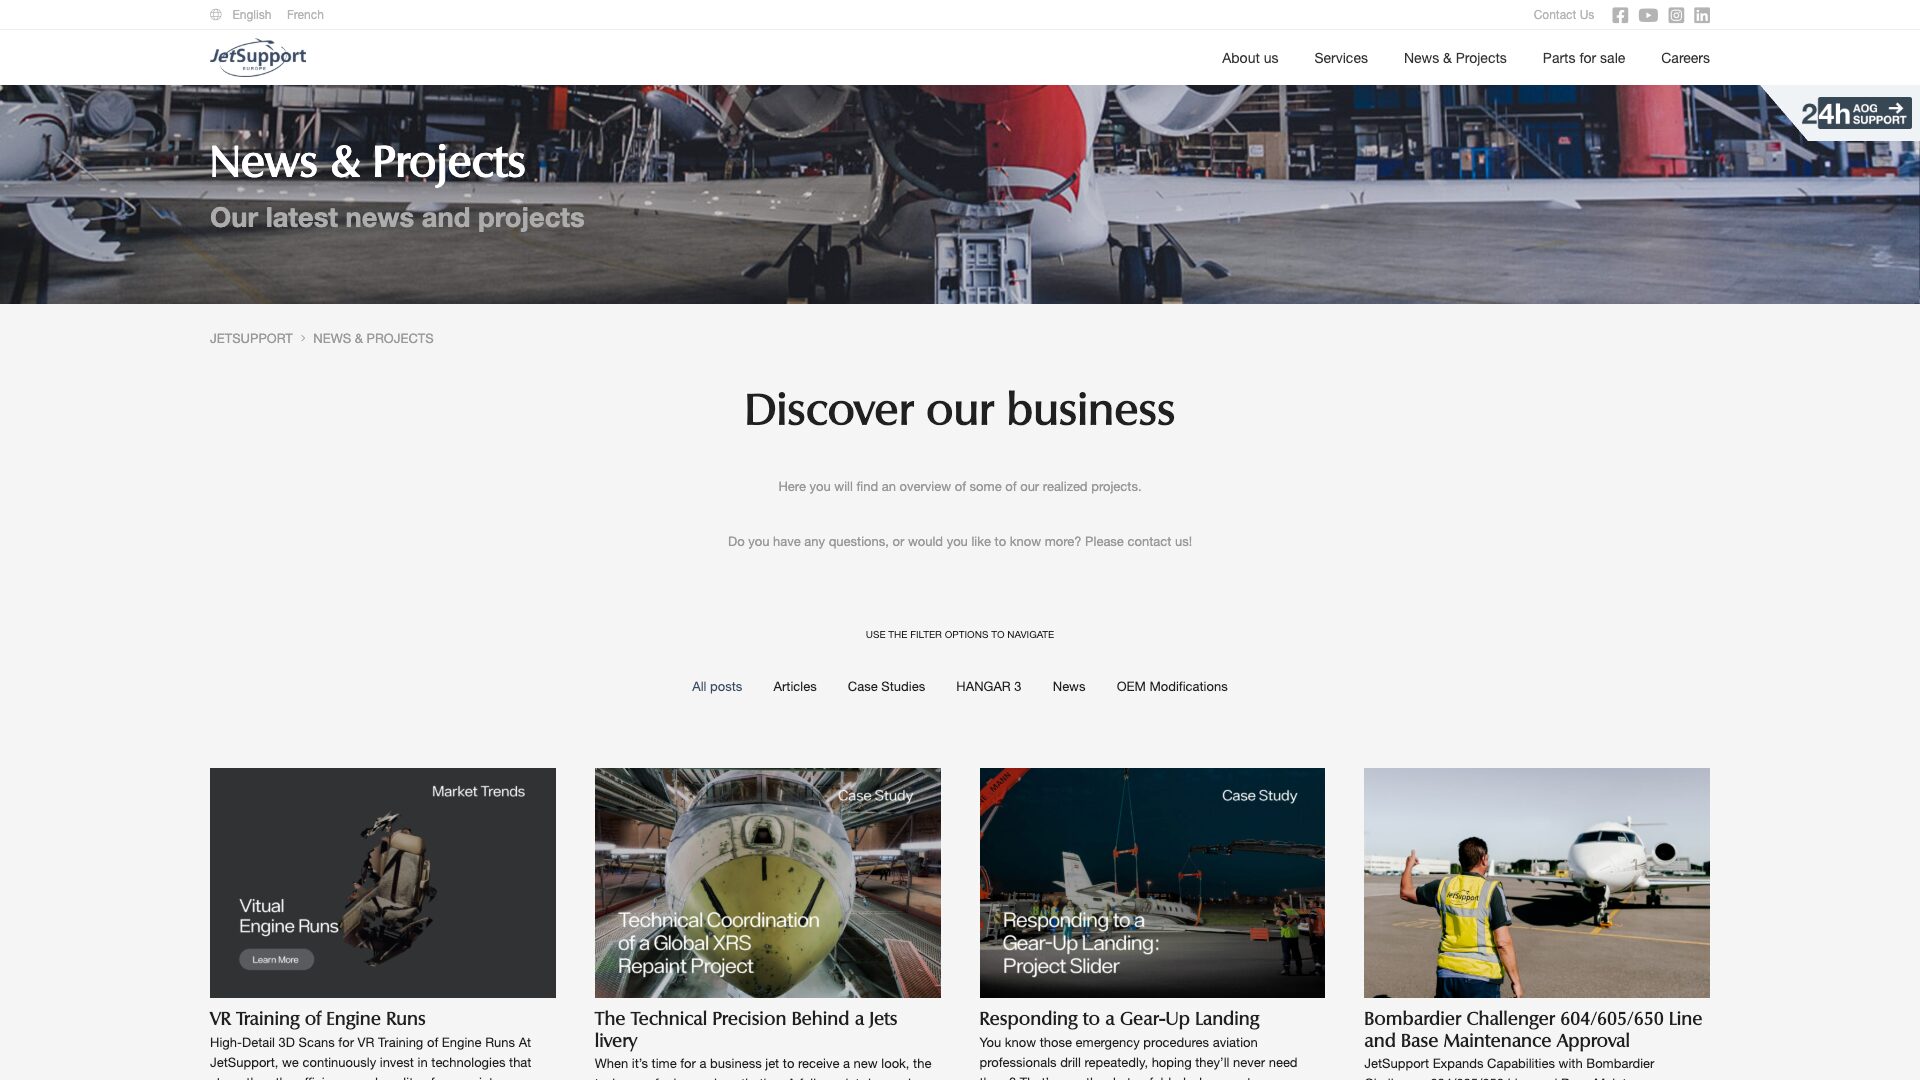Open the 24h AOG Support badge
1920x1080 pixels.
pyautogui.click(x=1856, y=113)
